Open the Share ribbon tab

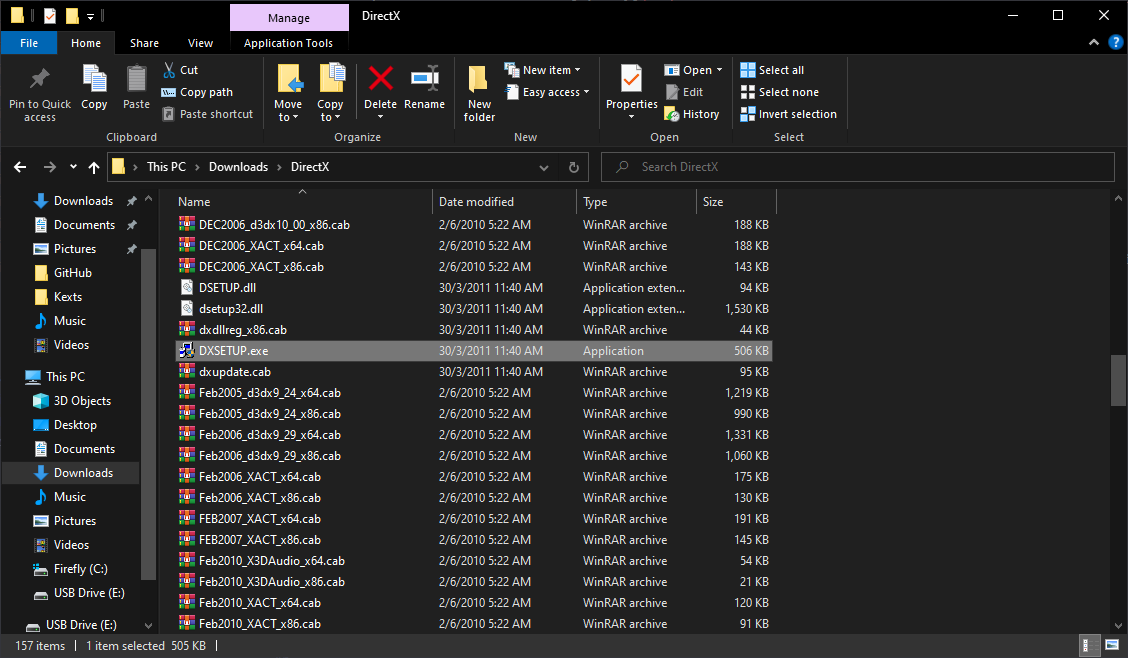(144, 43)
